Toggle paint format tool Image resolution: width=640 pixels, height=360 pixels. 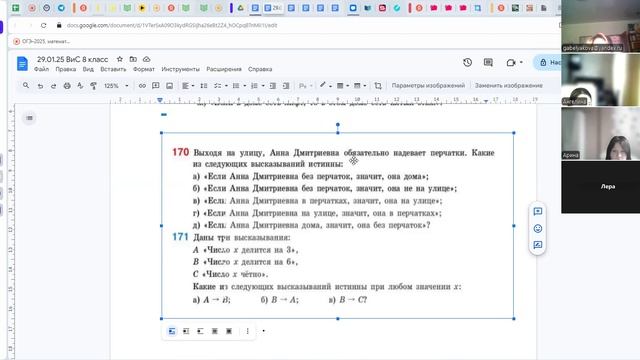pyautogui.click(x=93, y=86)
